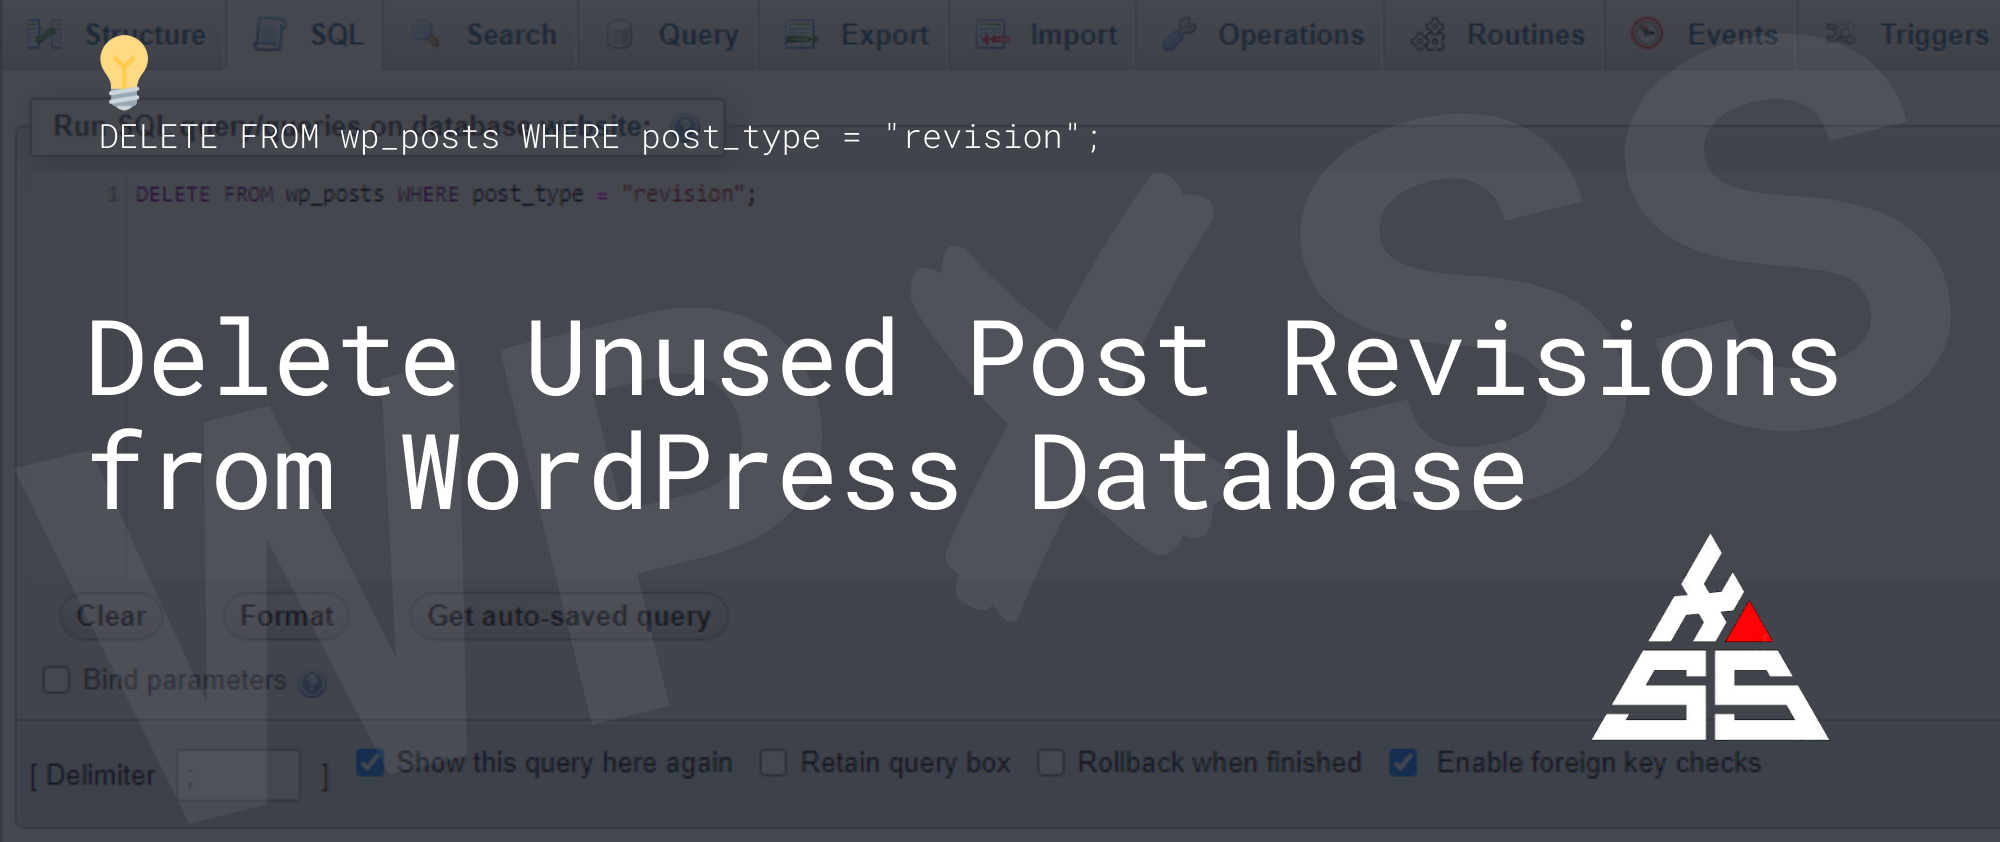Click the Query tab icon
The height and width of the screenshot is (842, 2000).
tap(620, 35)
